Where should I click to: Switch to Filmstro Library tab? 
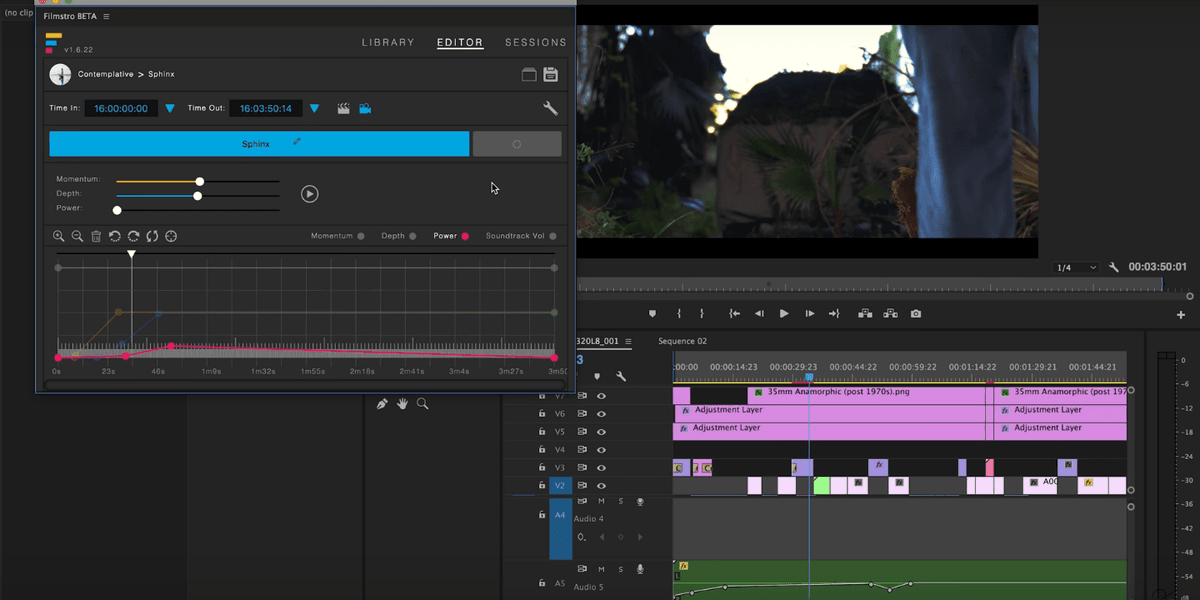[388, 42]
